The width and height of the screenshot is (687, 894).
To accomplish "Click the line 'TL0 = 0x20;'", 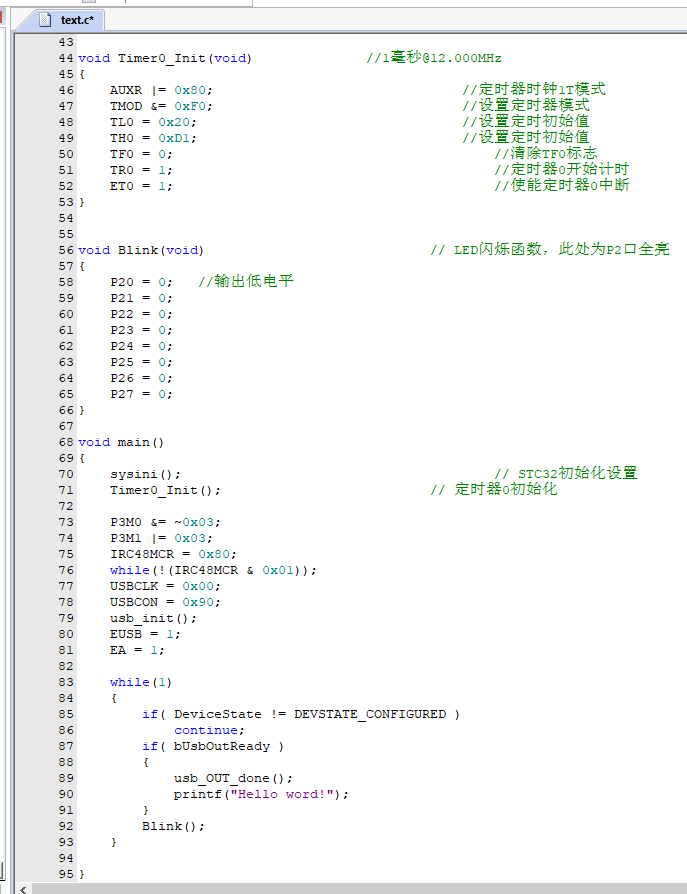I will click(153, 122).
